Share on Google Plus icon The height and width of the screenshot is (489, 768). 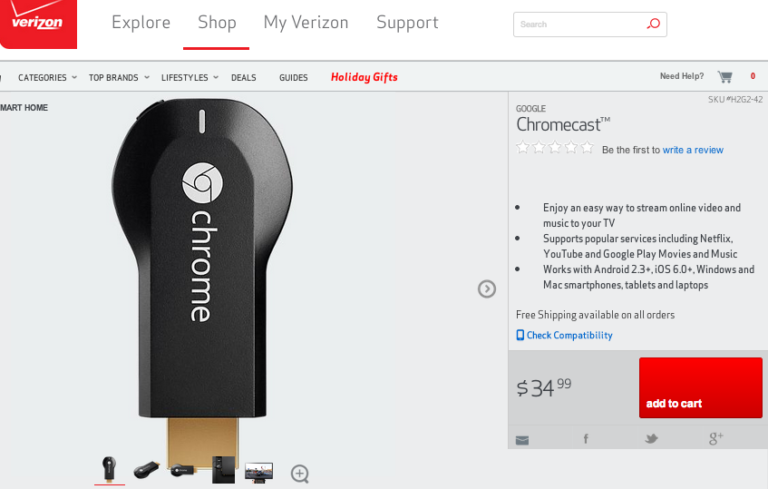click(x=715, y=439)
